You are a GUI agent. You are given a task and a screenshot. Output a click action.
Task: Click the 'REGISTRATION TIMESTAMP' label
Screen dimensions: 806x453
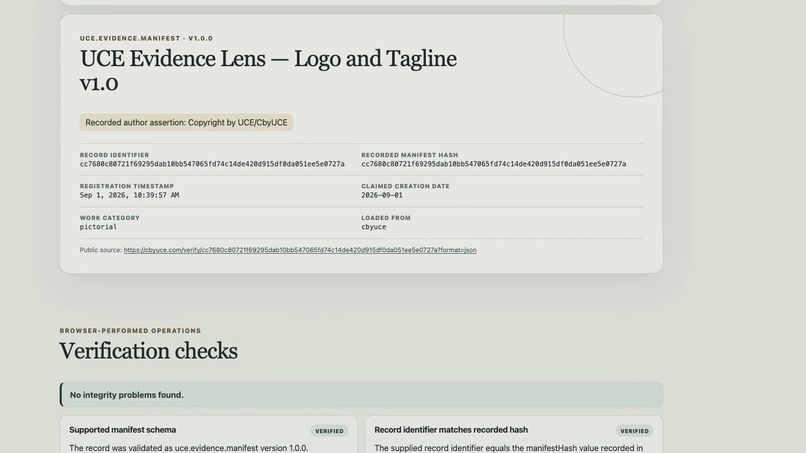pyautogui.click(x=126, y=186)
